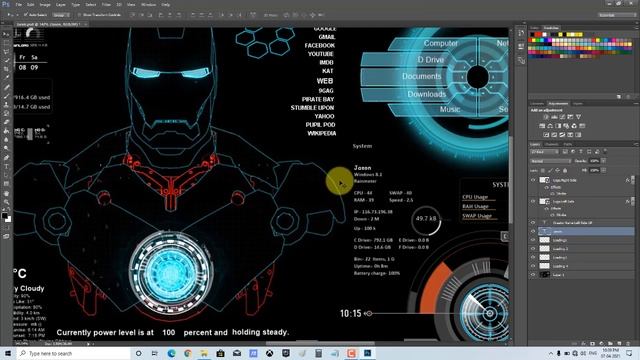Select the Pen tool
The image size is (640, 360).
[7, 157]
